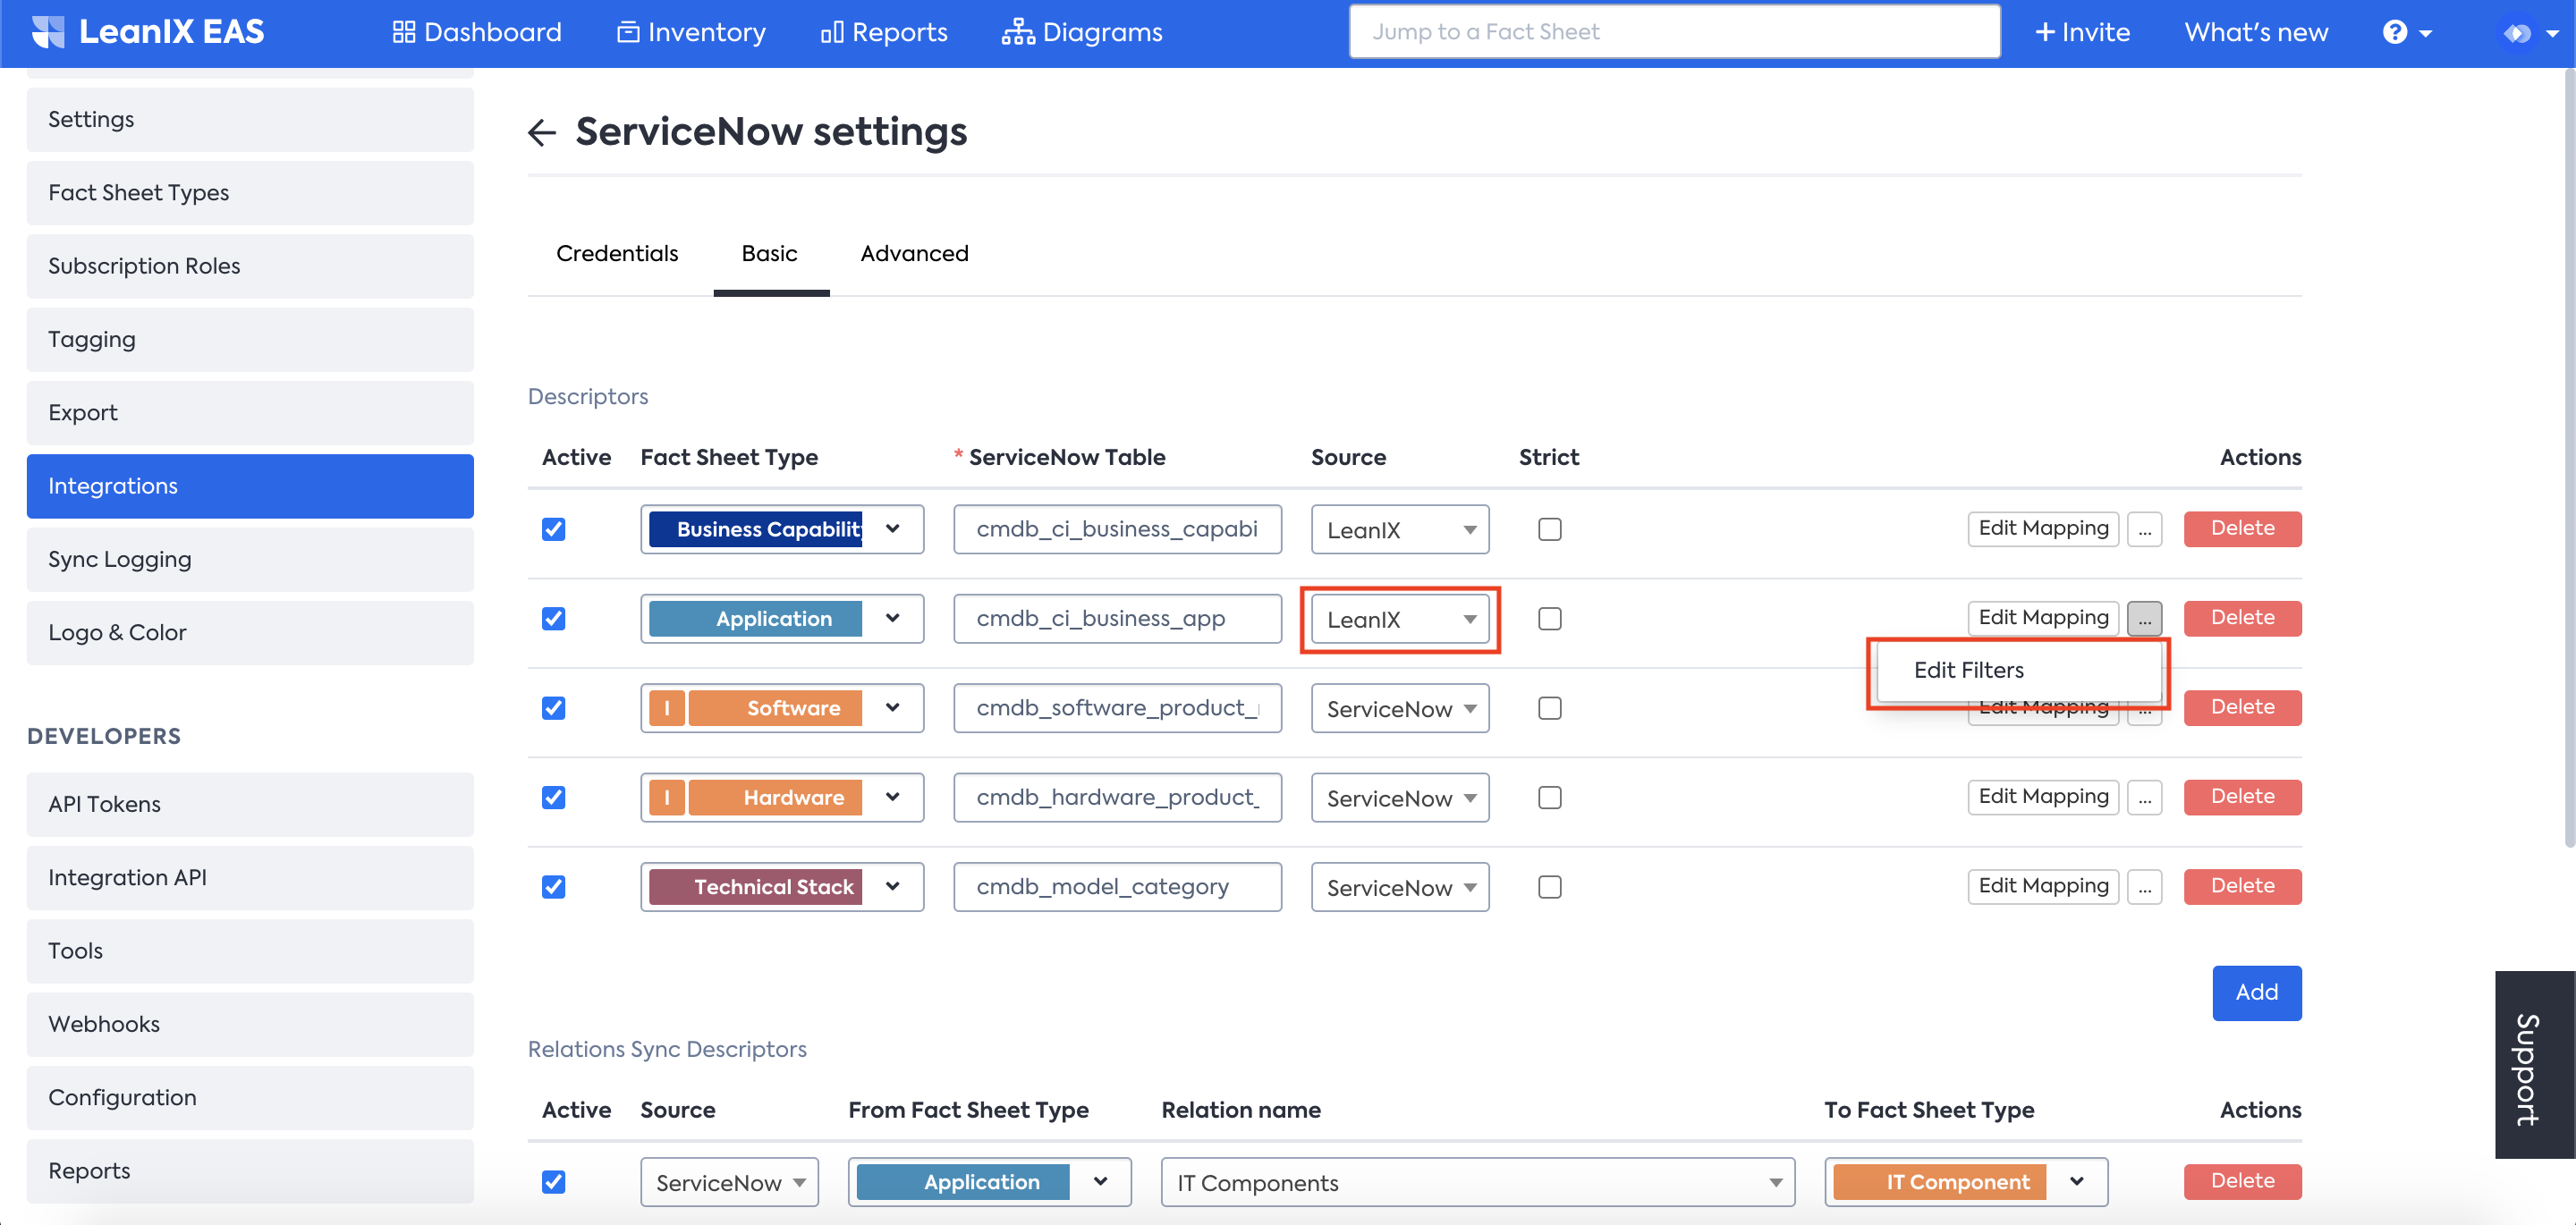Open Source dropdown for Software row
2576x1225 pixels.
pyautogui.click(x=1400, y=708)
